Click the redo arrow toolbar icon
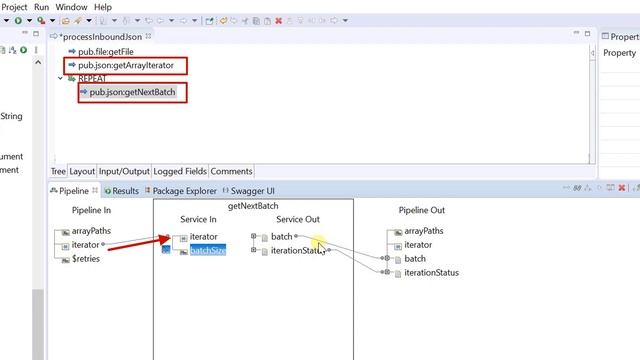 pos(234,20)
